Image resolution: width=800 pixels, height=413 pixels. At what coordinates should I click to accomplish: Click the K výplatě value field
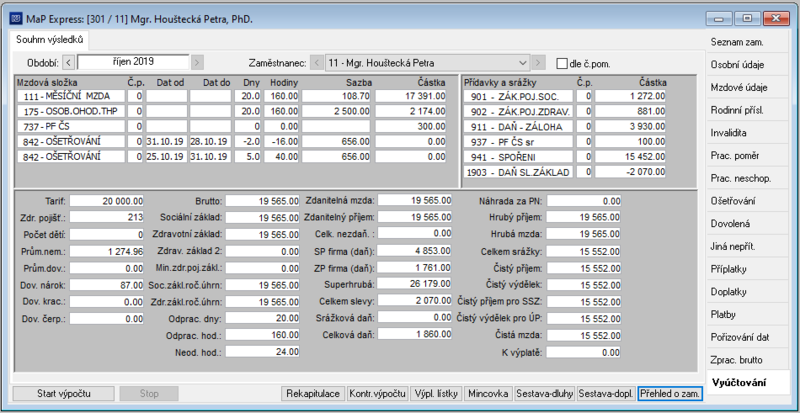(584, 352)
